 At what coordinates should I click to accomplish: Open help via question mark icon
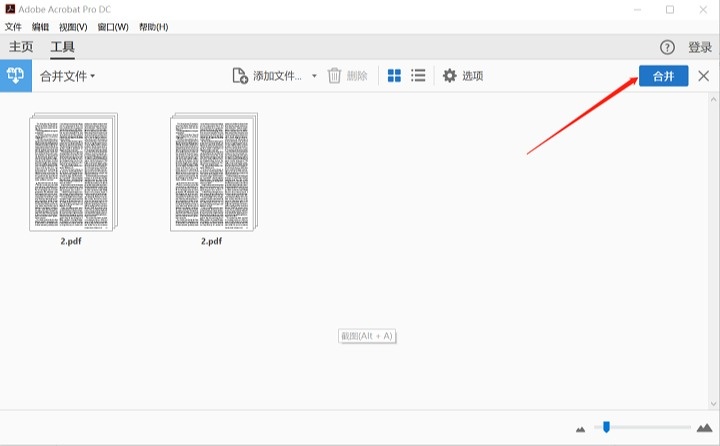(667, 47)
